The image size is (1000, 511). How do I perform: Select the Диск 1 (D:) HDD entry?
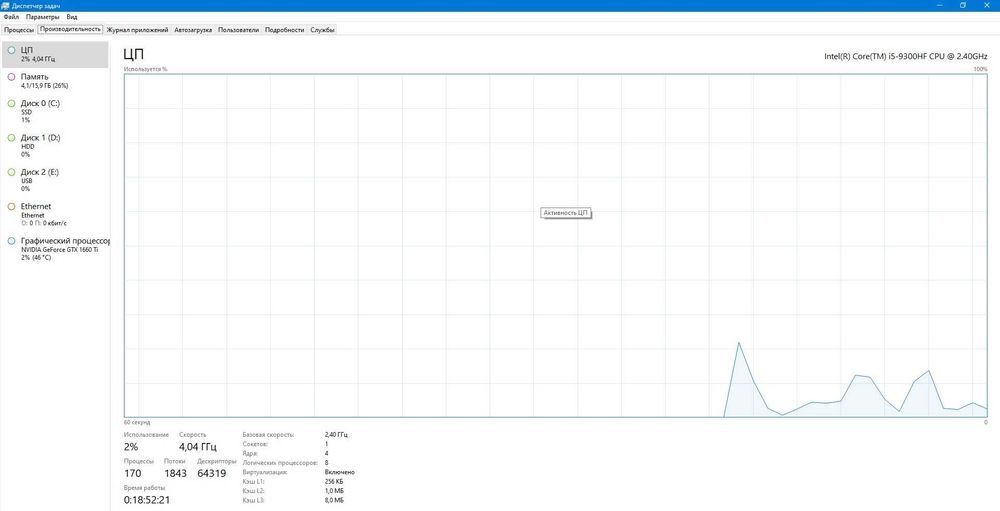55,145
